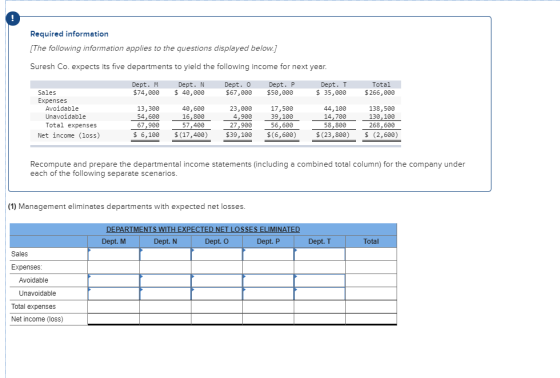Click the 'Dept. P' answer table header
The width and height of the screenshot is (560, 378).
(x=268, y=242)
